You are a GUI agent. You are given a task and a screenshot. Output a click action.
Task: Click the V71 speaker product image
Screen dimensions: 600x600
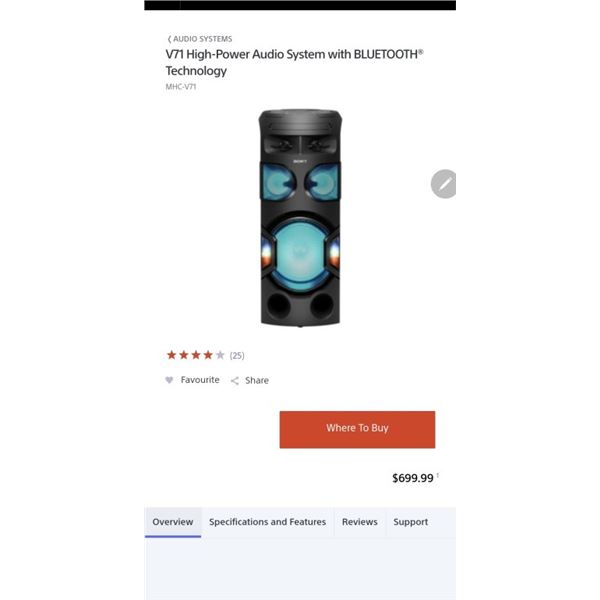[300, 218]
